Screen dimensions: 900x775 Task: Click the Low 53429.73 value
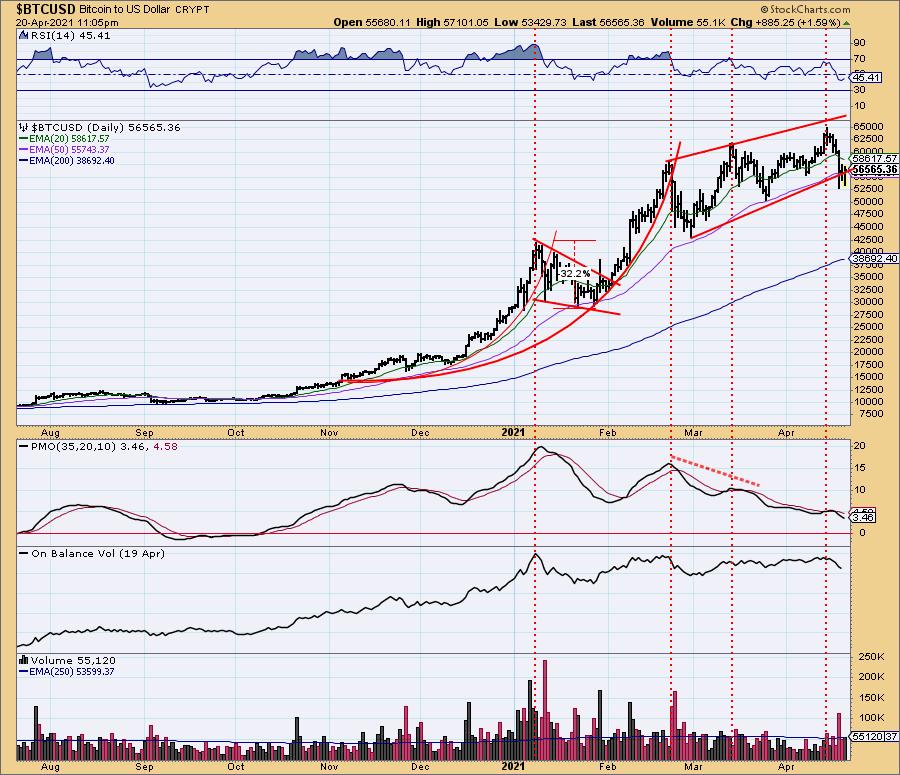tap(530, 22)
